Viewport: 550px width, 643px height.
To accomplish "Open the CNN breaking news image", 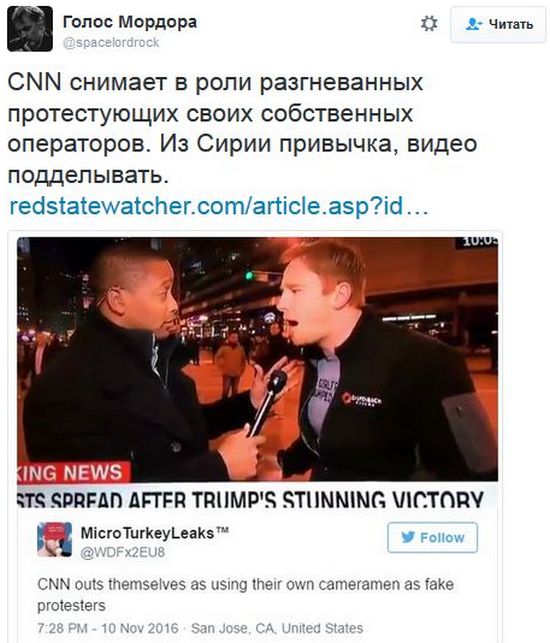I will [x=258, y=372].
